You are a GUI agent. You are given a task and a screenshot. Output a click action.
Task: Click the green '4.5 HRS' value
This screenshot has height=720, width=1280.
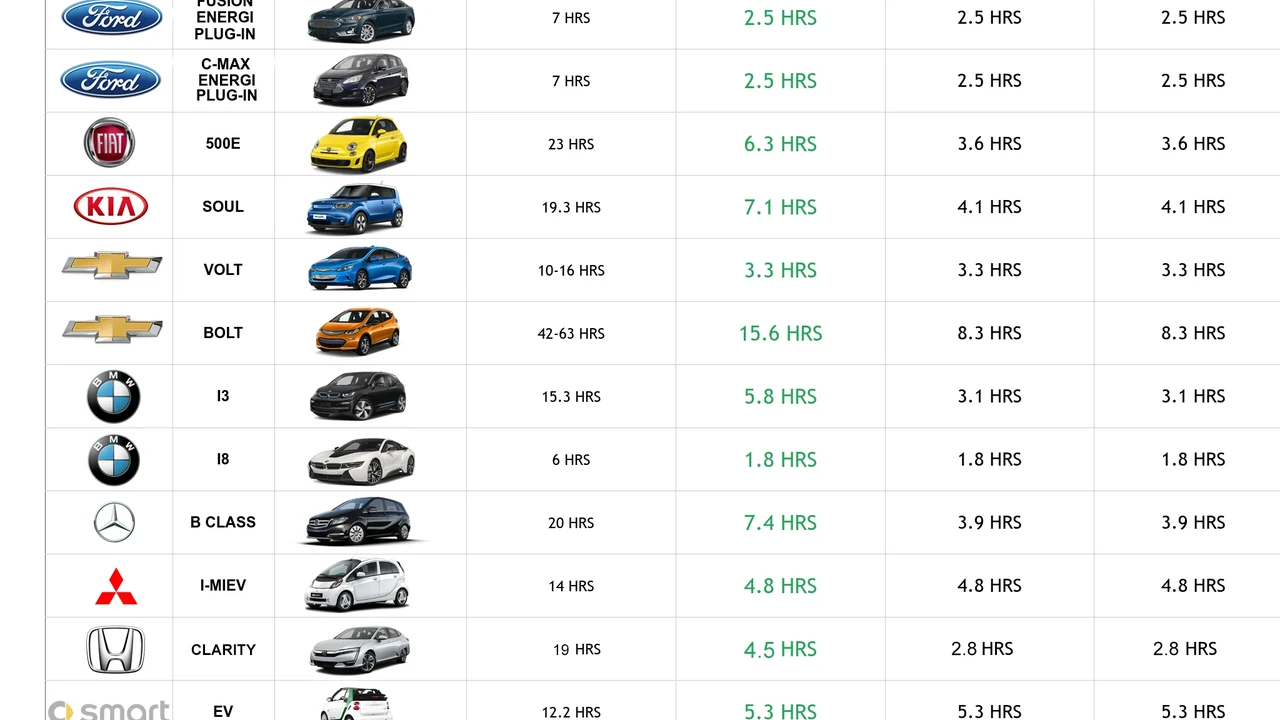(780, 649)
